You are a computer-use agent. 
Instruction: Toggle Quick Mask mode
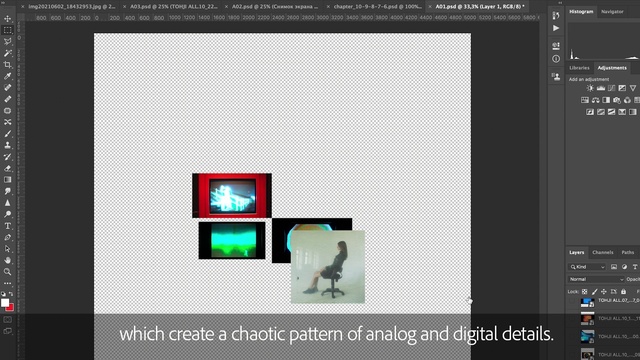coord(7,320)
